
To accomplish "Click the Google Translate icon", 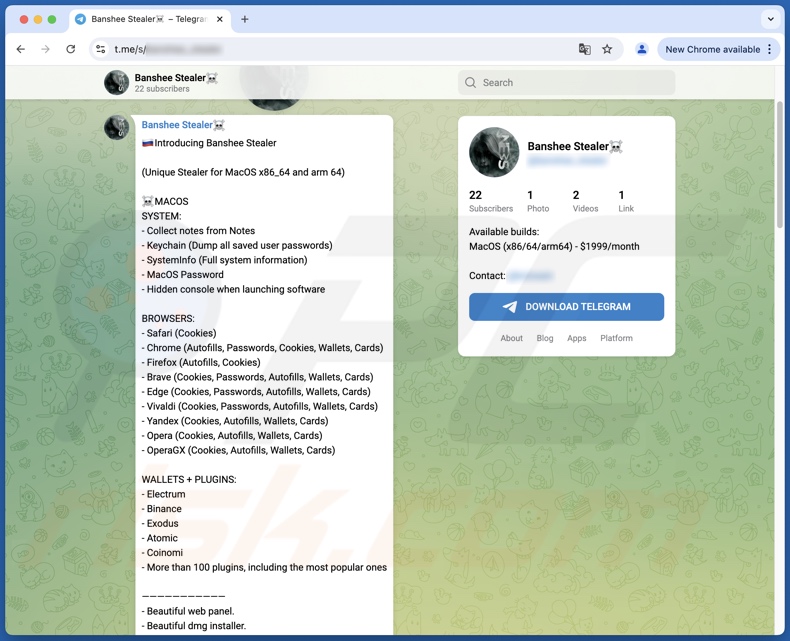I will (x=584, y=49).
